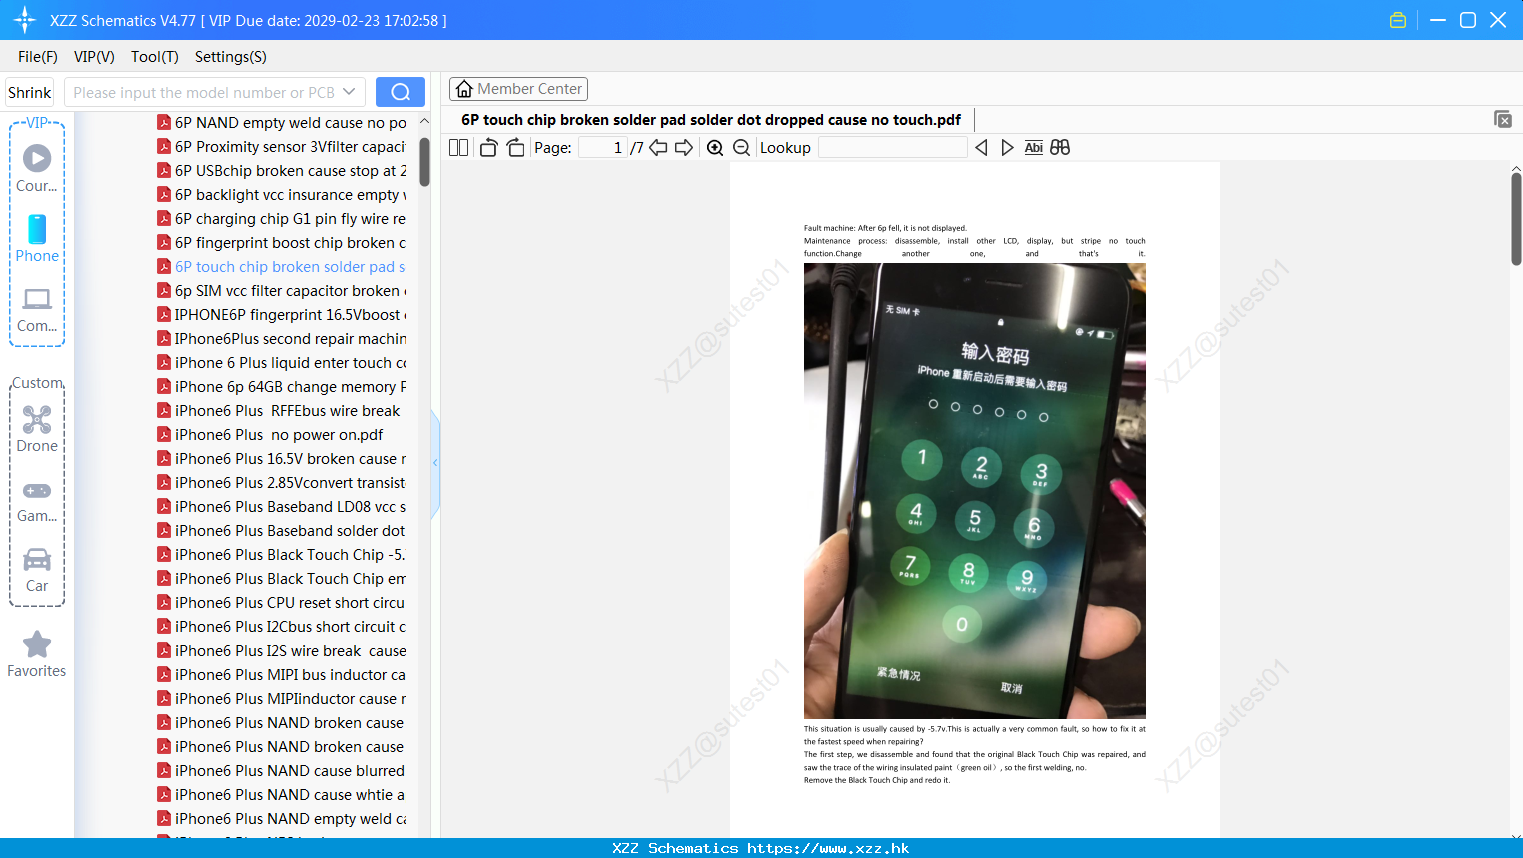1523x858 pixels.
Task: Open '6P charging chip G1 pin fly wire' file
Action: click(x=282, y=219)
